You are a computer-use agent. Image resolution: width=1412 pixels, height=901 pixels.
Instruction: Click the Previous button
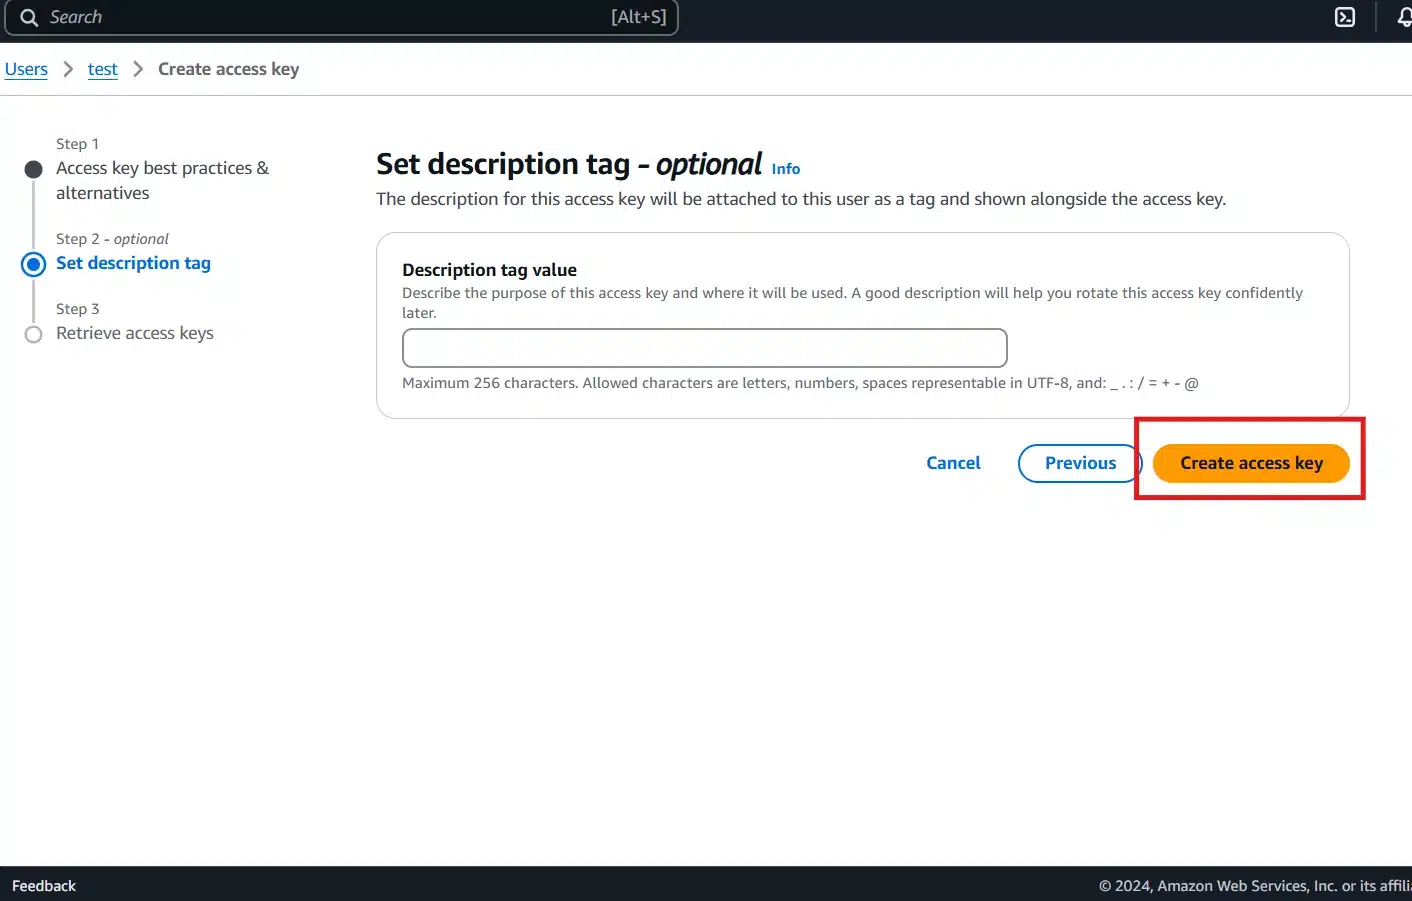pyautogui.click(x=1080, y=462)
